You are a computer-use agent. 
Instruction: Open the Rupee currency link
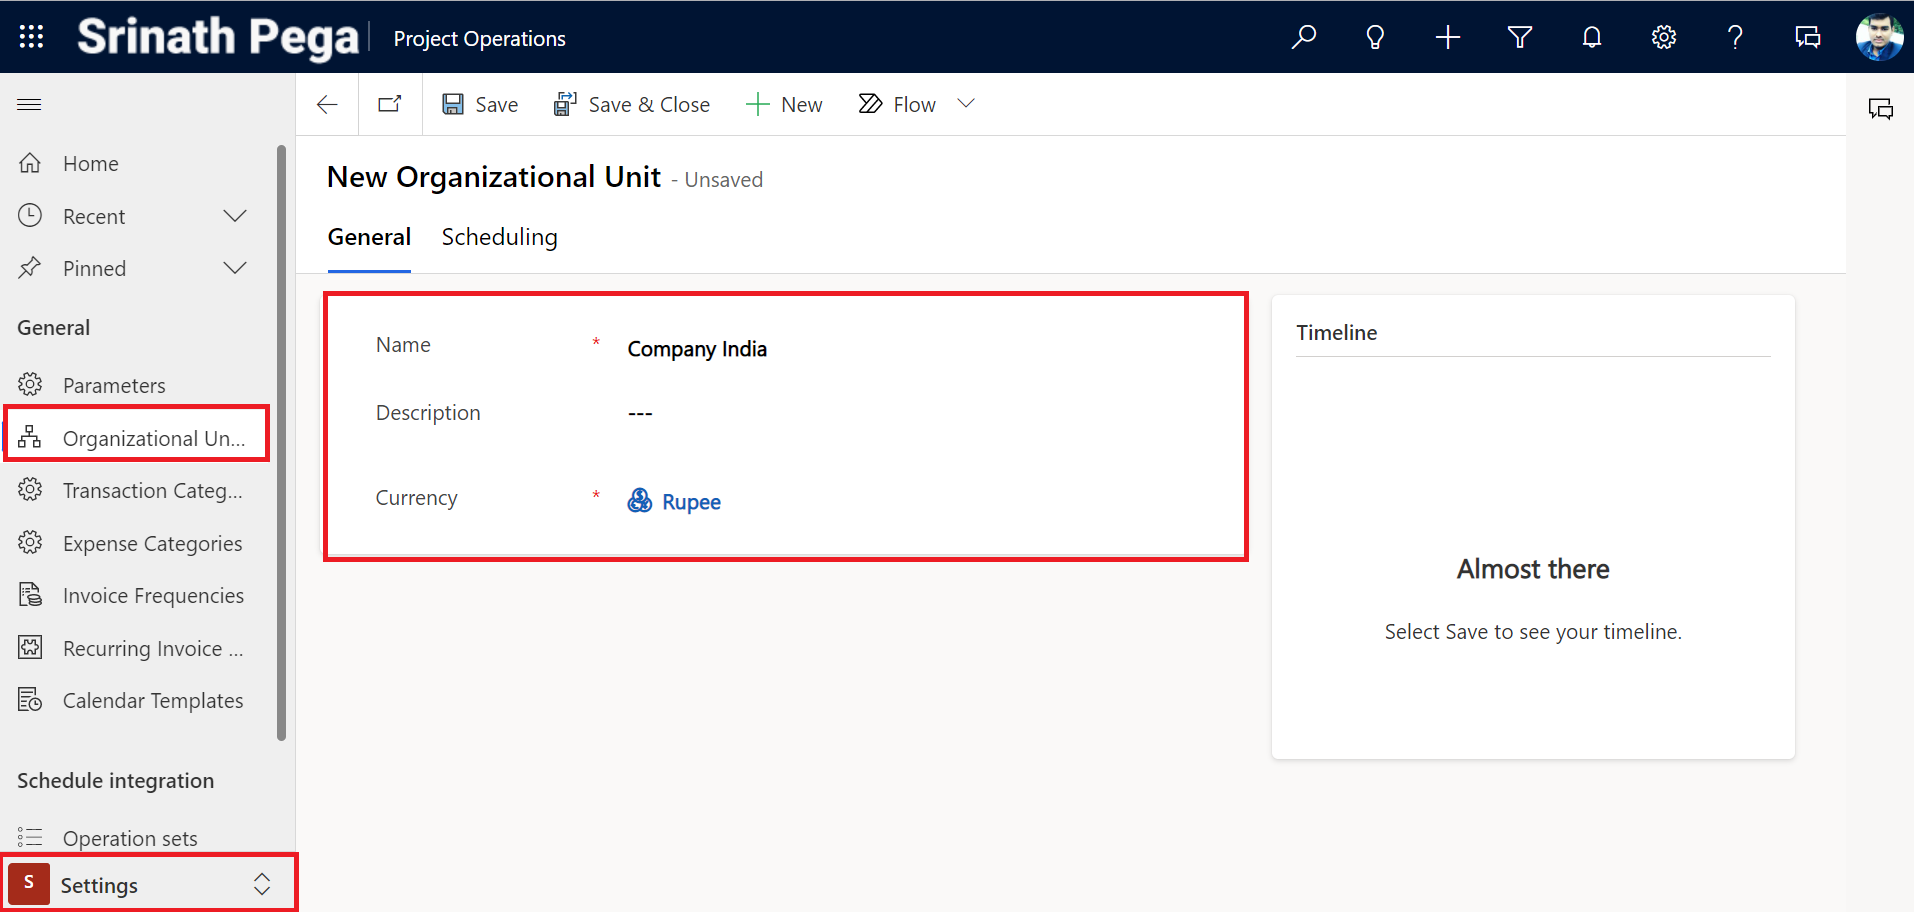(x=691, y=502)
